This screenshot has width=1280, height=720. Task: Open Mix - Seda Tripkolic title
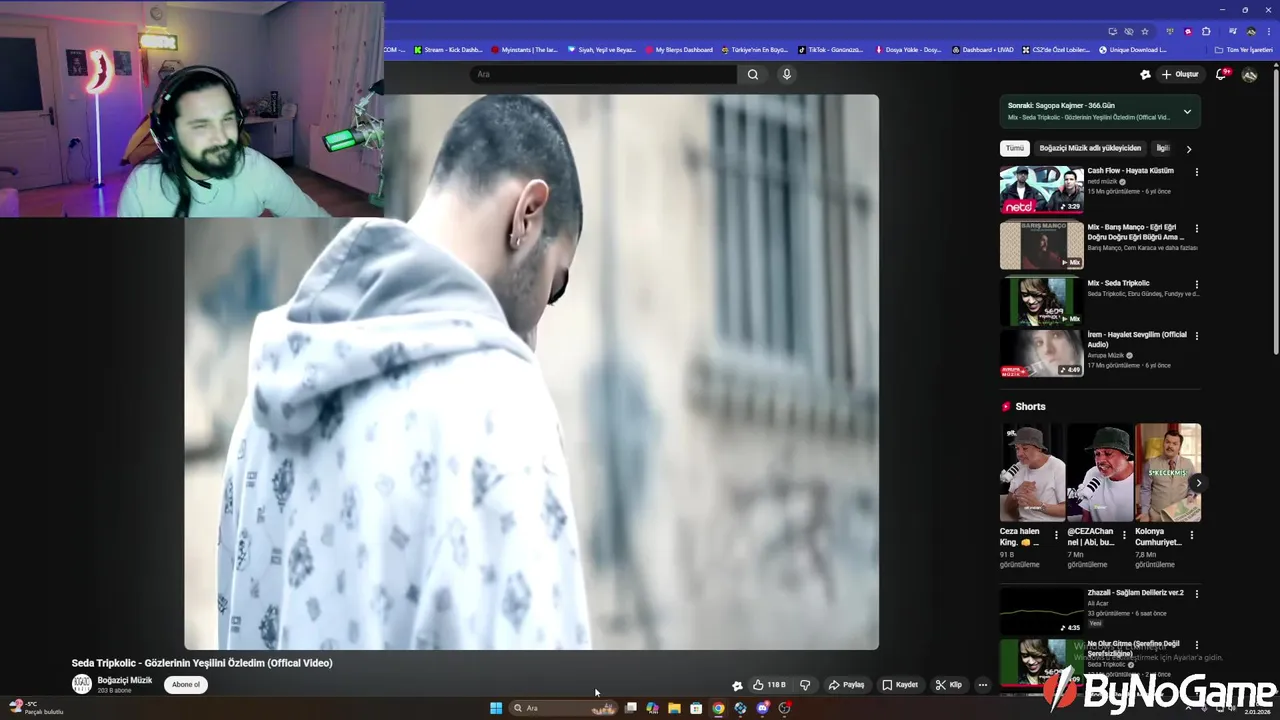click(x=1119, y=283)
